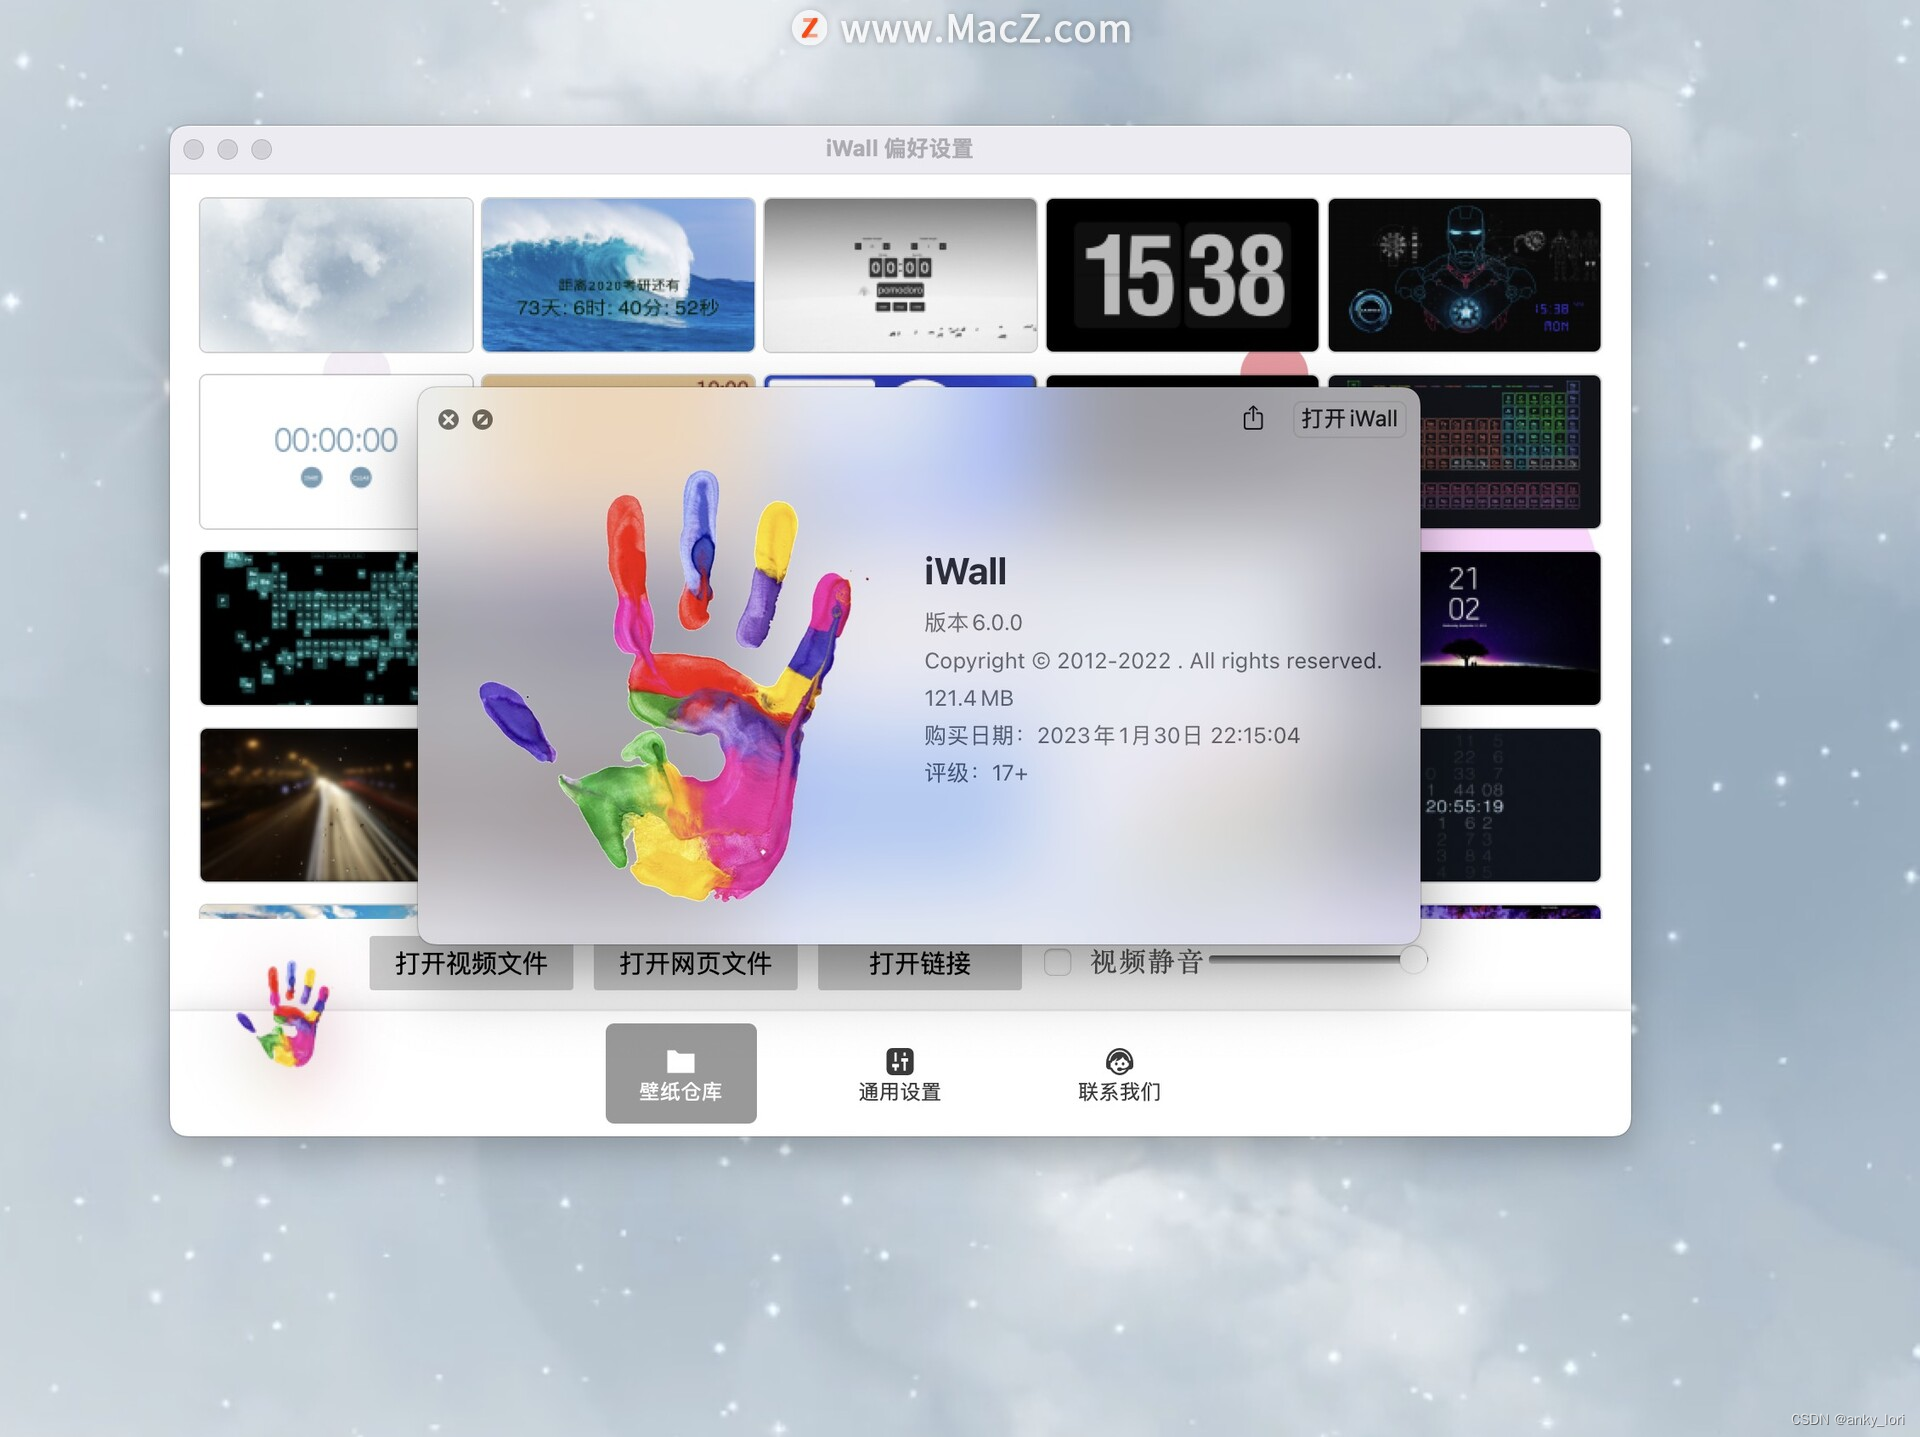Click the volume slider knob
Viewport: 1920px width, 1437px height.
tap(1413, 960)
